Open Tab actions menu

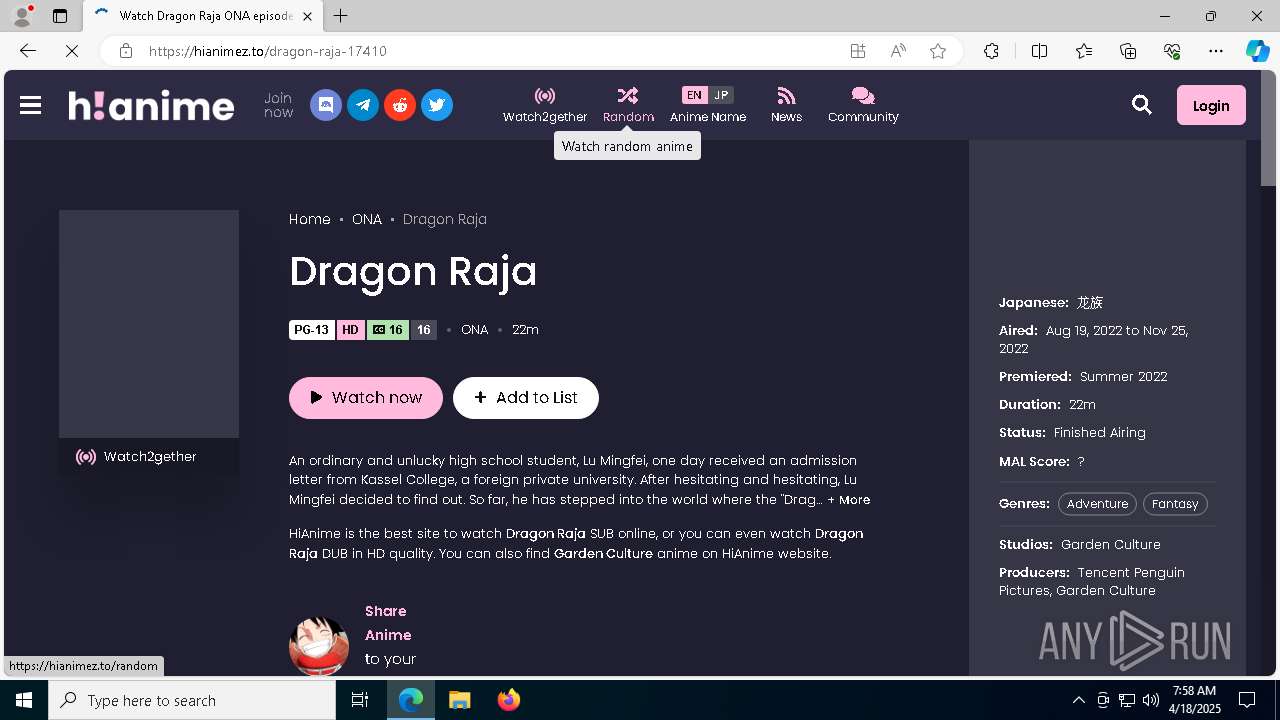point(60,16)
